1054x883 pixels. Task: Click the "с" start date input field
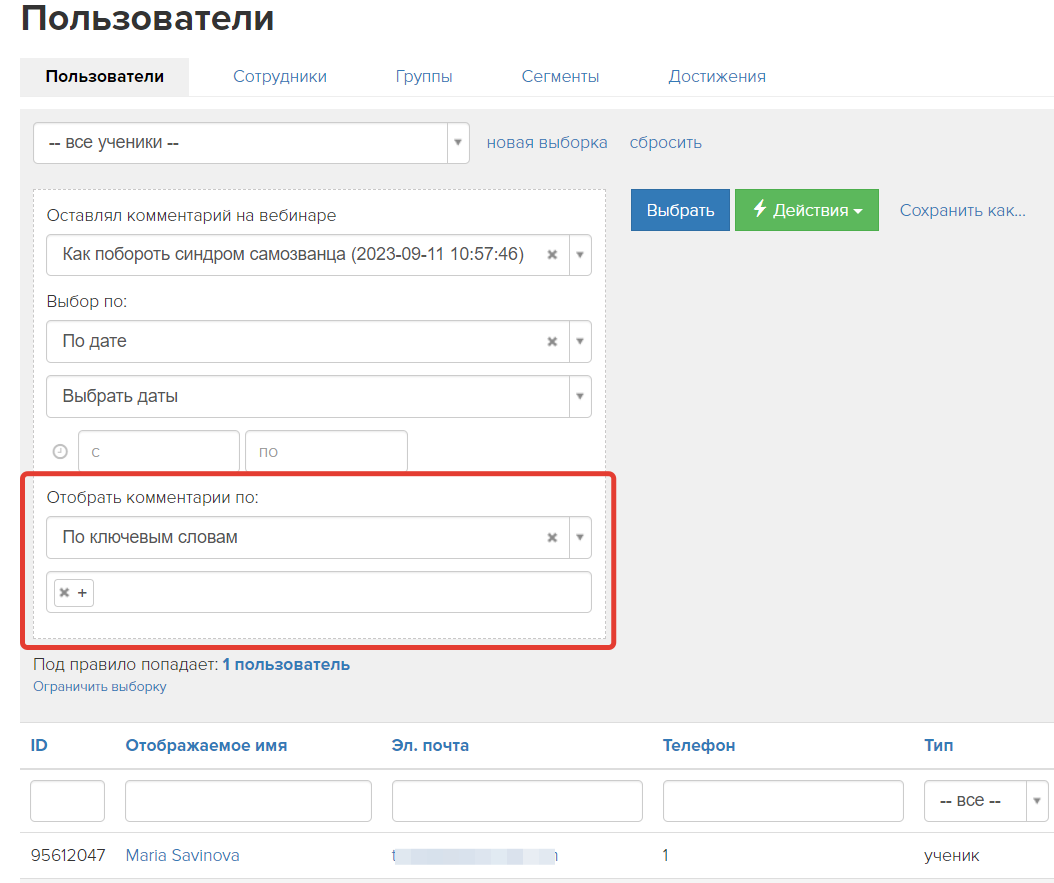tap(158, 451)
